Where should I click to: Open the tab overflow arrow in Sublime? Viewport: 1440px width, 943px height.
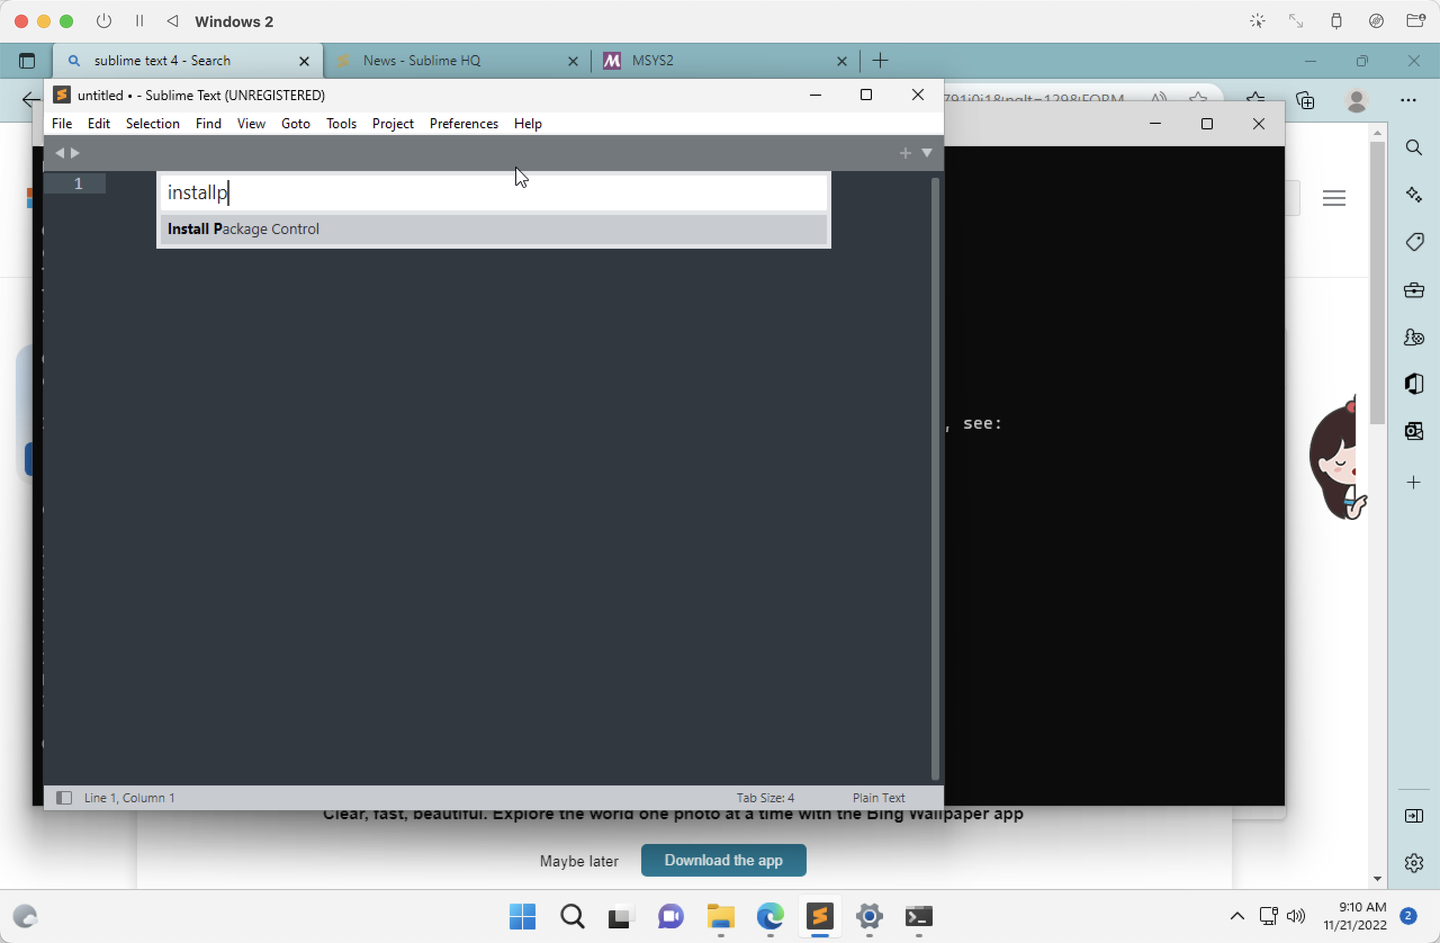click(x=926, y=152)
